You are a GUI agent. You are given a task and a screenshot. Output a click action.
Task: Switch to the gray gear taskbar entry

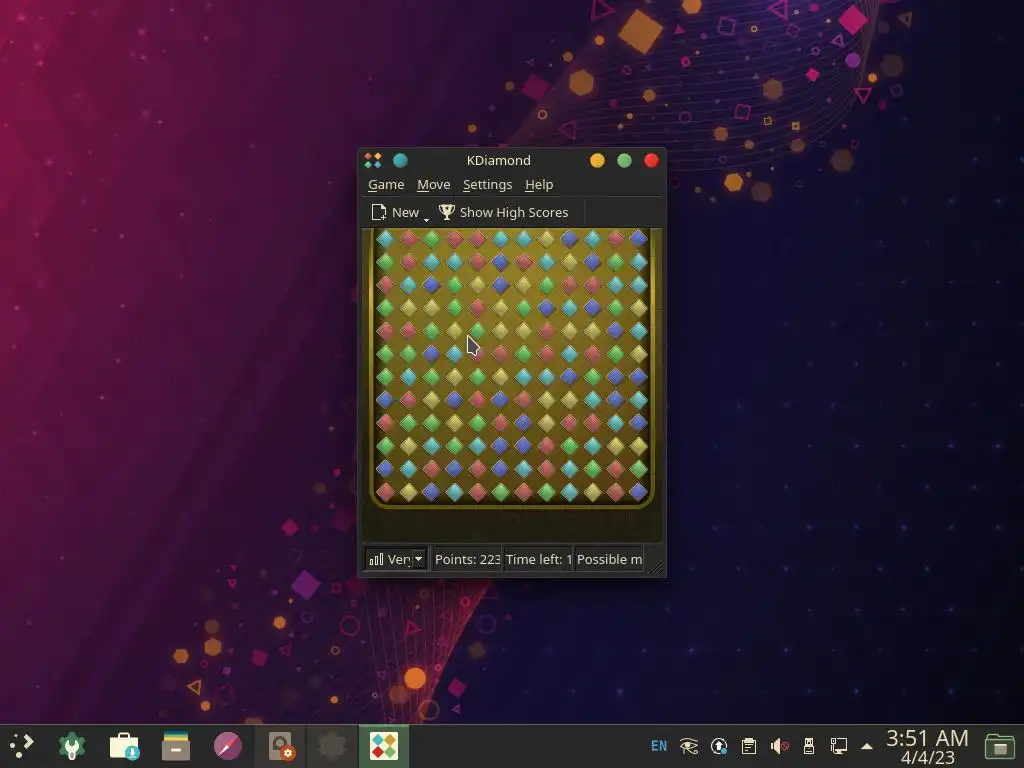point(332,746)
